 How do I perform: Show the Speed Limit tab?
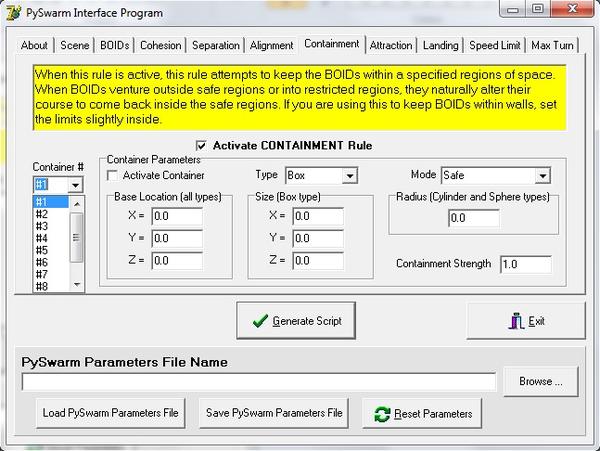(495, 46)
